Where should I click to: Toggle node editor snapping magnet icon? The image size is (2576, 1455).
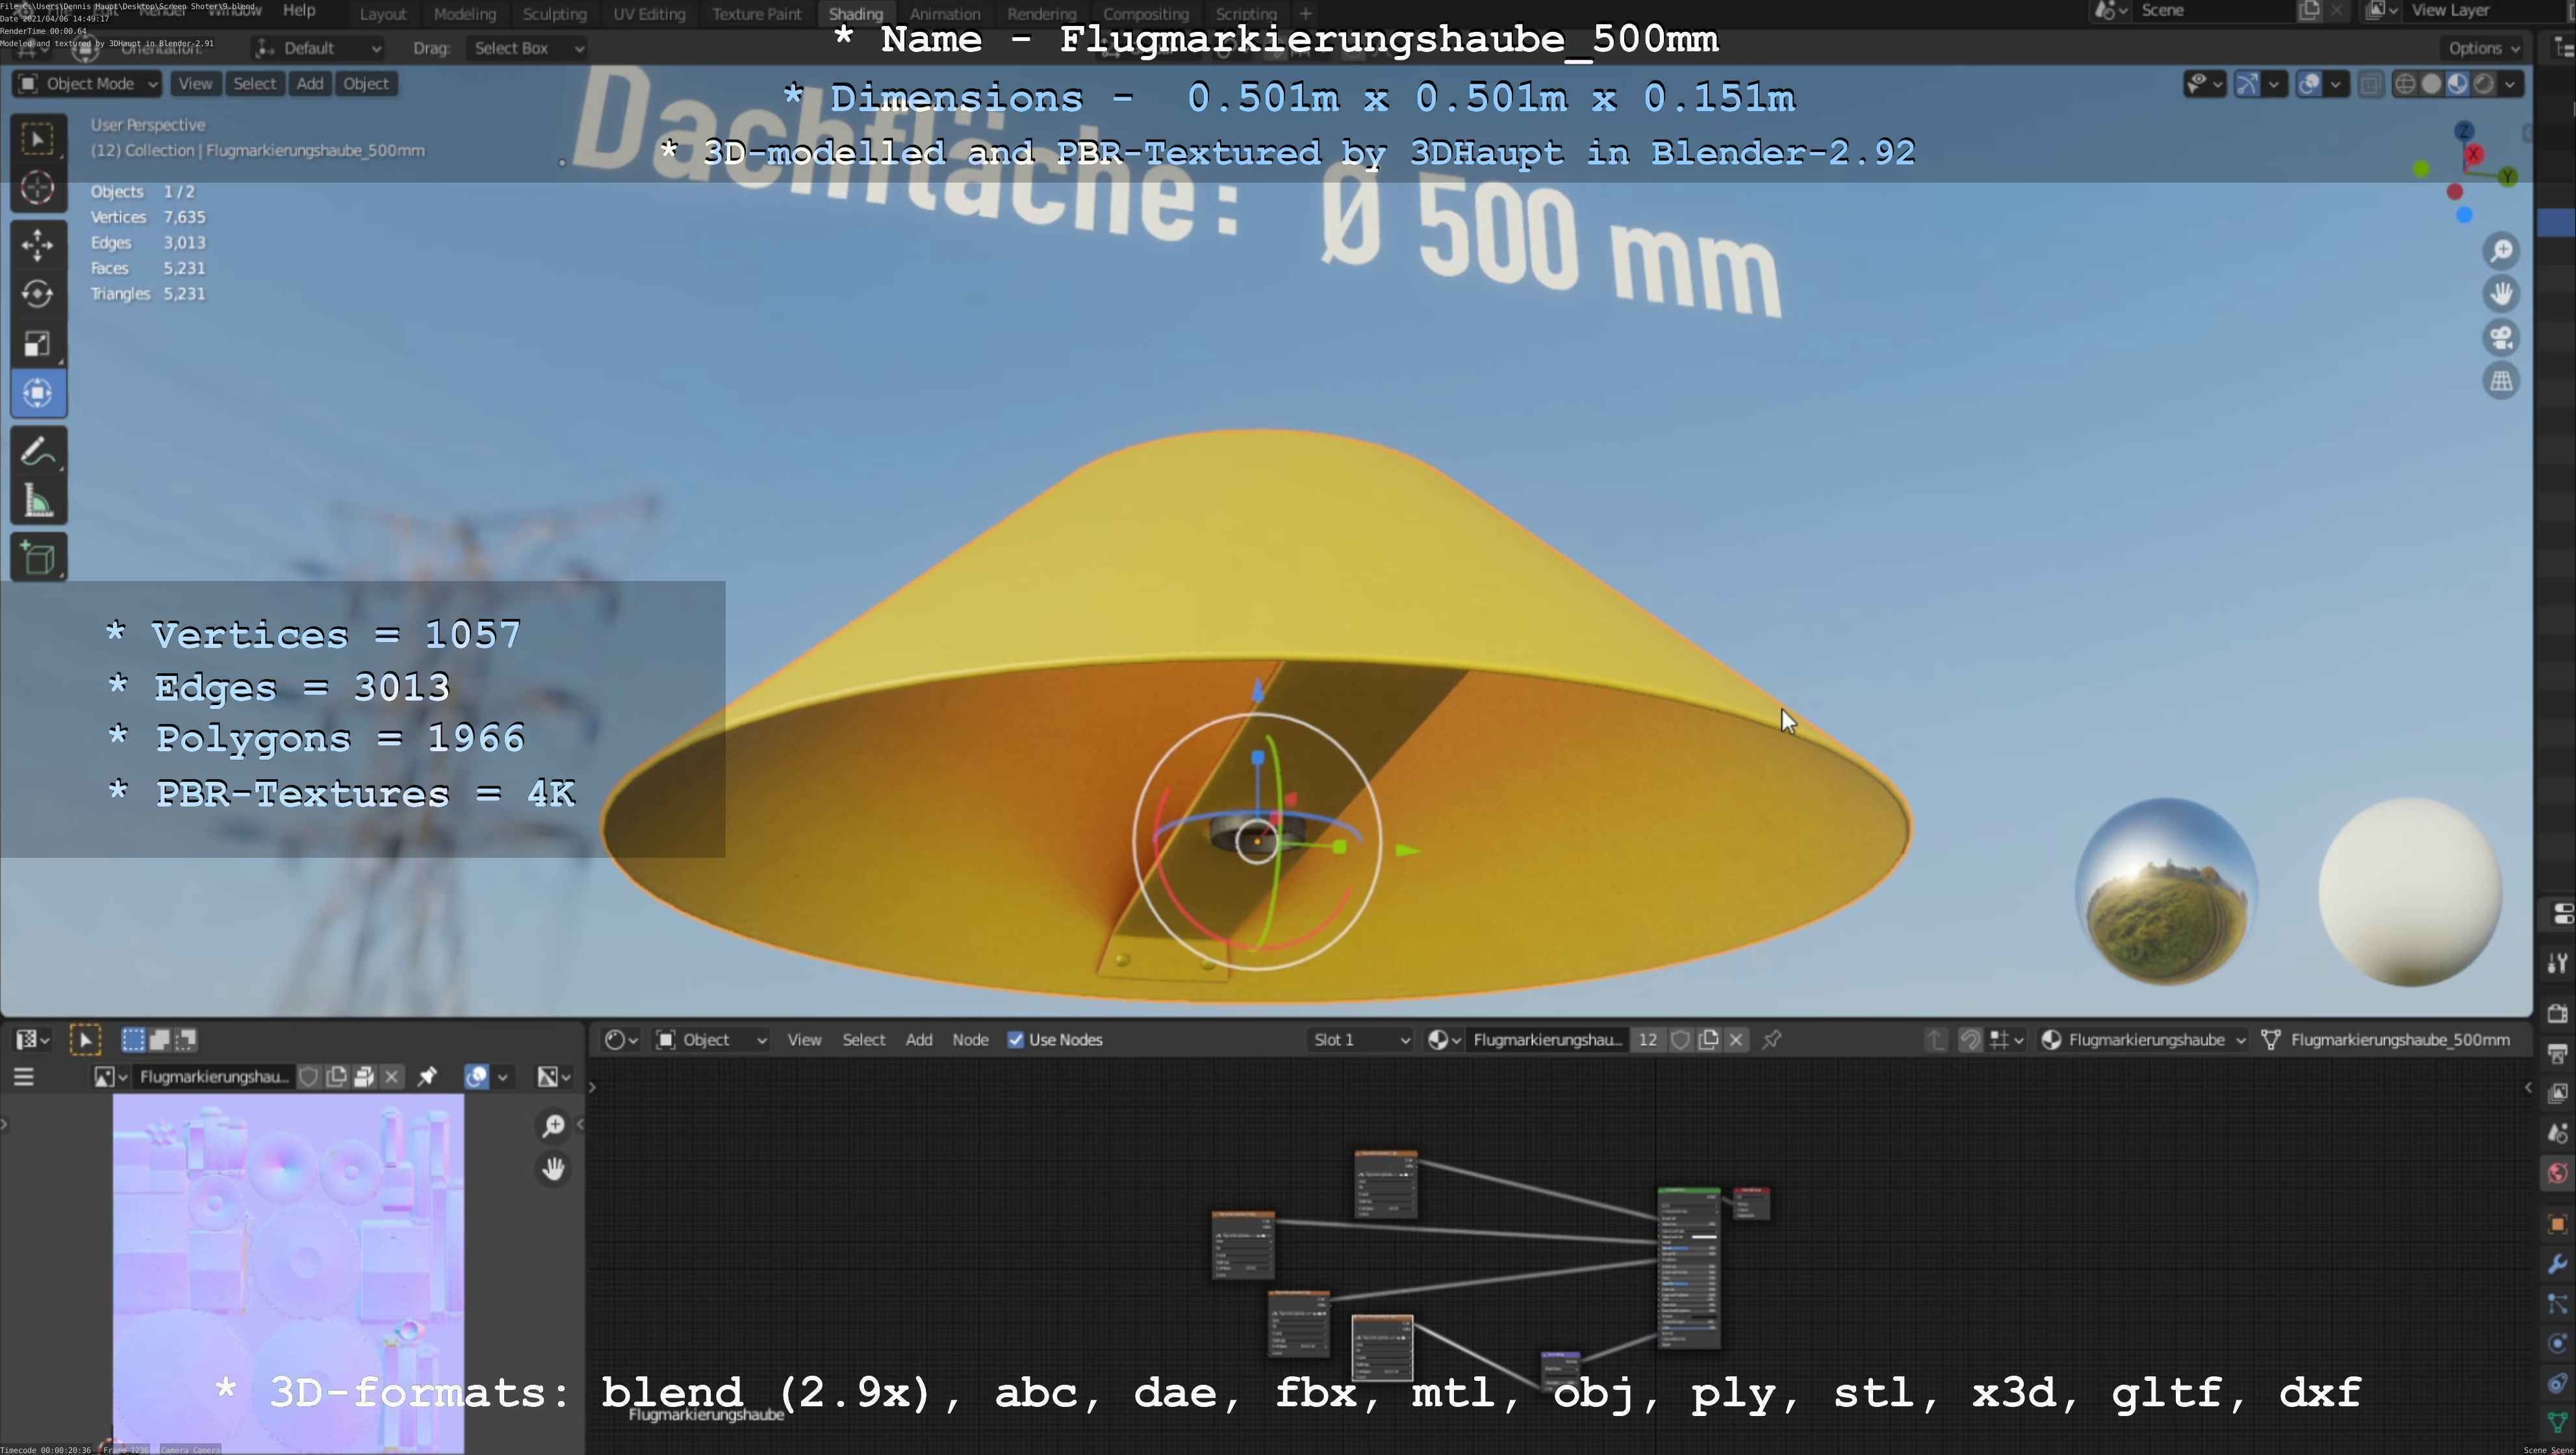[x=1970, y=1040]
